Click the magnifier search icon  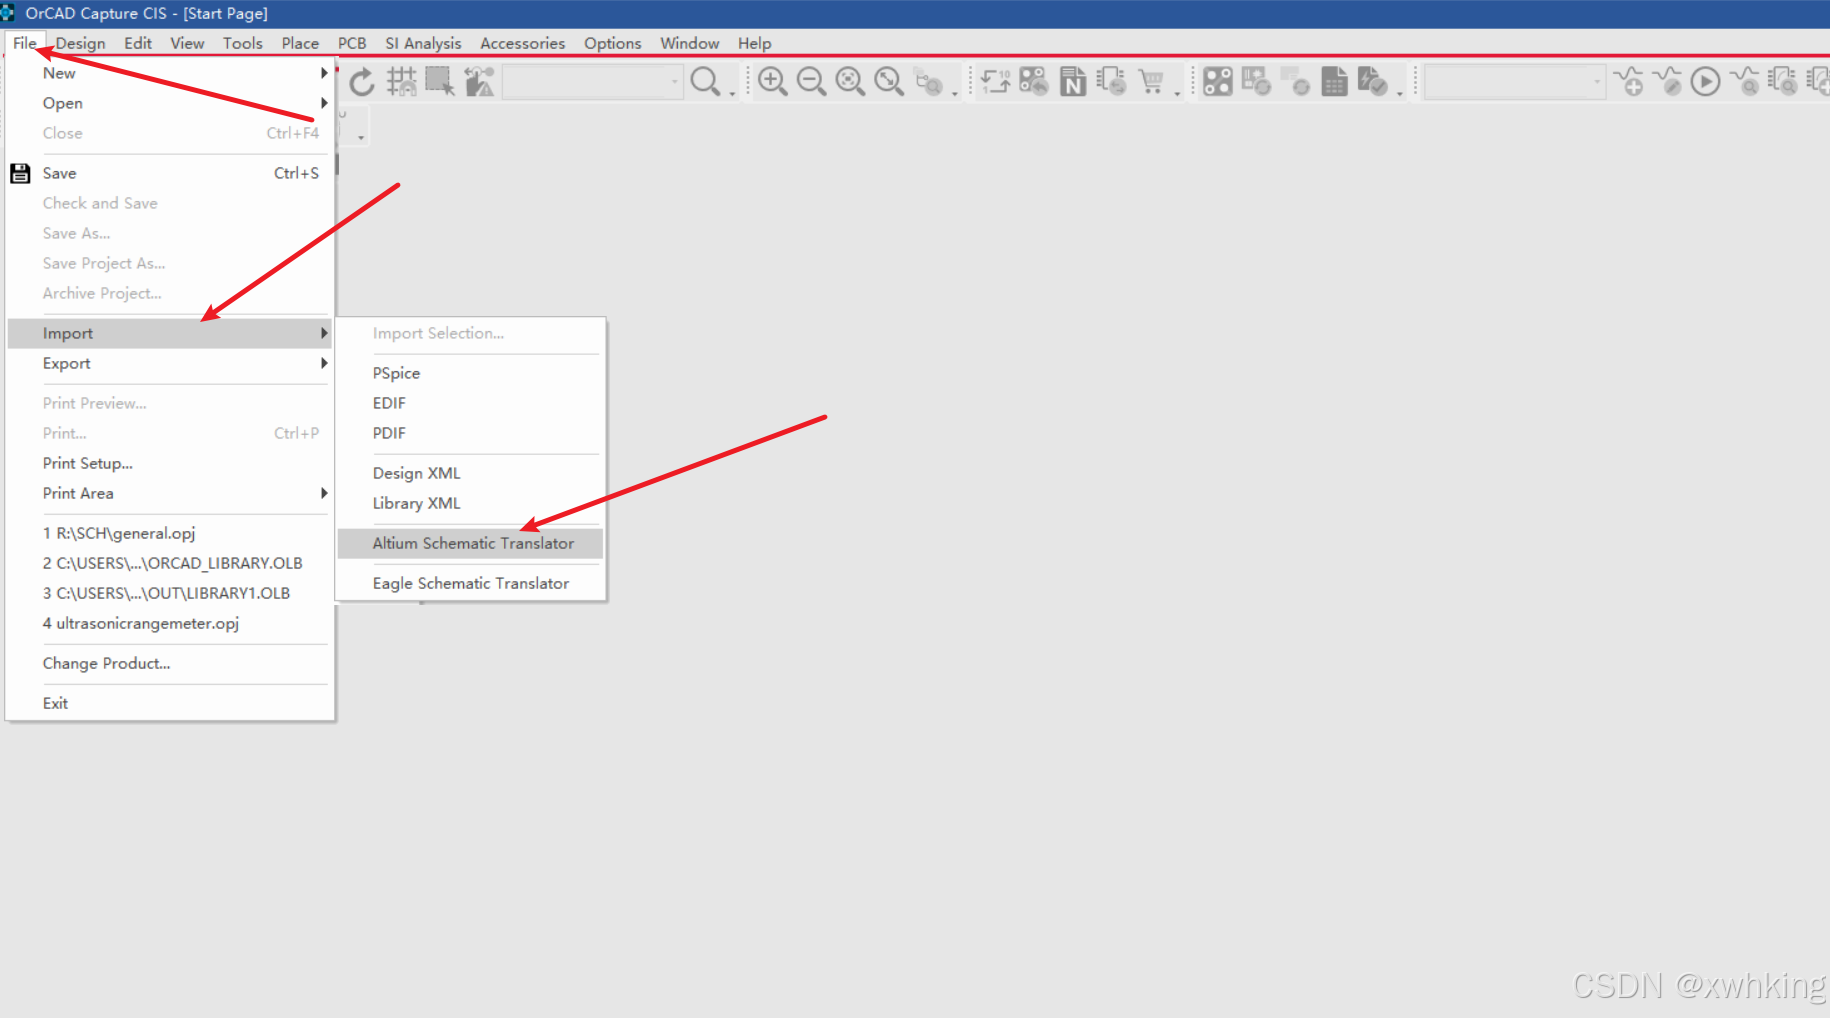(705, 81)
